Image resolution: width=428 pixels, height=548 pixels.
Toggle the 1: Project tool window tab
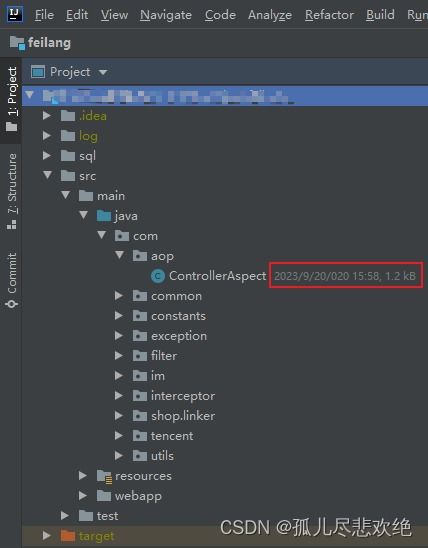point(12,99)
